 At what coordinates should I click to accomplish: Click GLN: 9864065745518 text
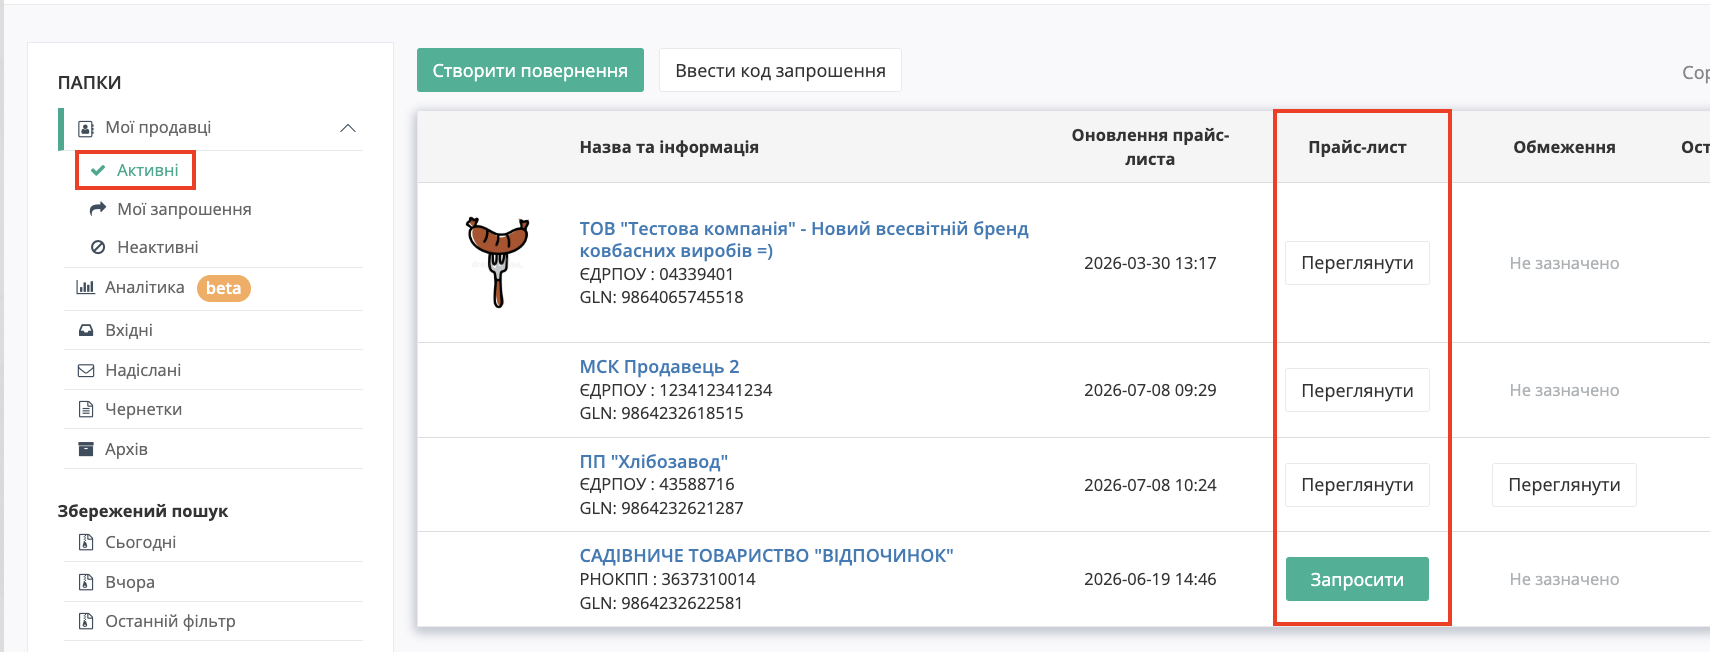661,297
